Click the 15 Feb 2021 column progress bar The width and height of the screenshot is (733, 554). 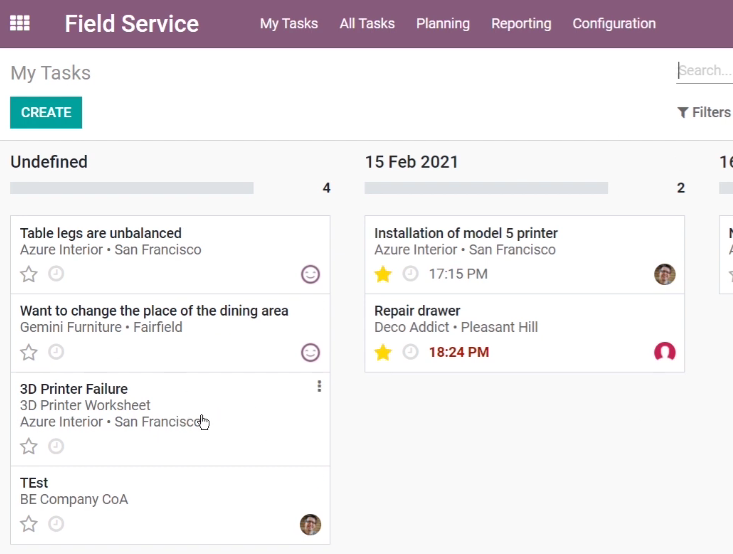tap(486, 188)
